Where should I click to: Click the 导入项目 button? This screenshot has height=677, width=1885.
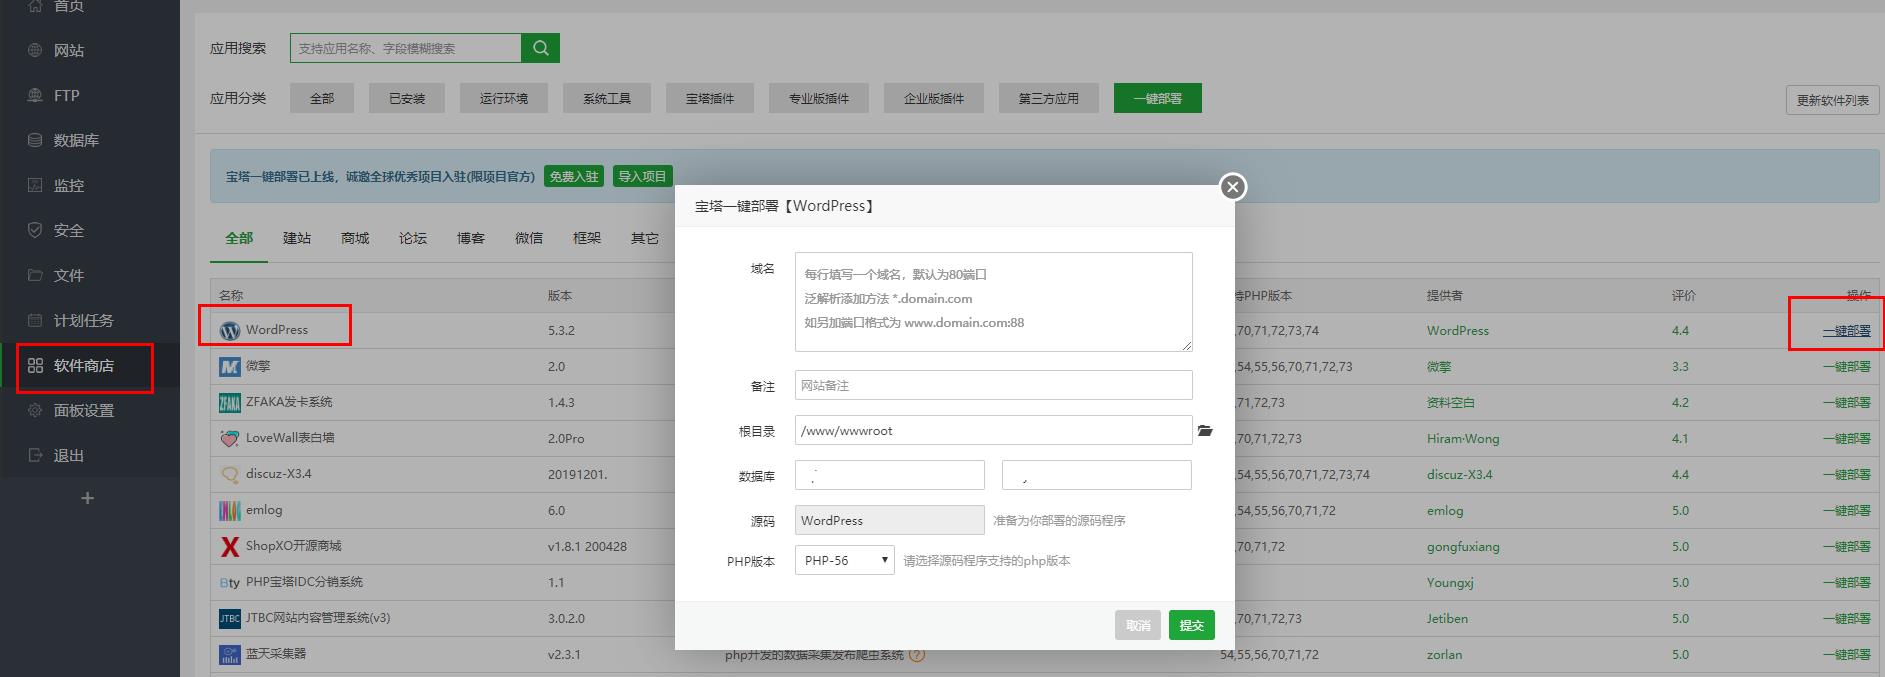(642, 176)
